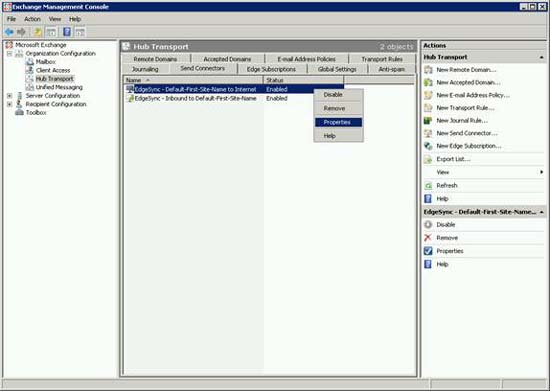Select Hub Transport in console tree

point(55,79)
